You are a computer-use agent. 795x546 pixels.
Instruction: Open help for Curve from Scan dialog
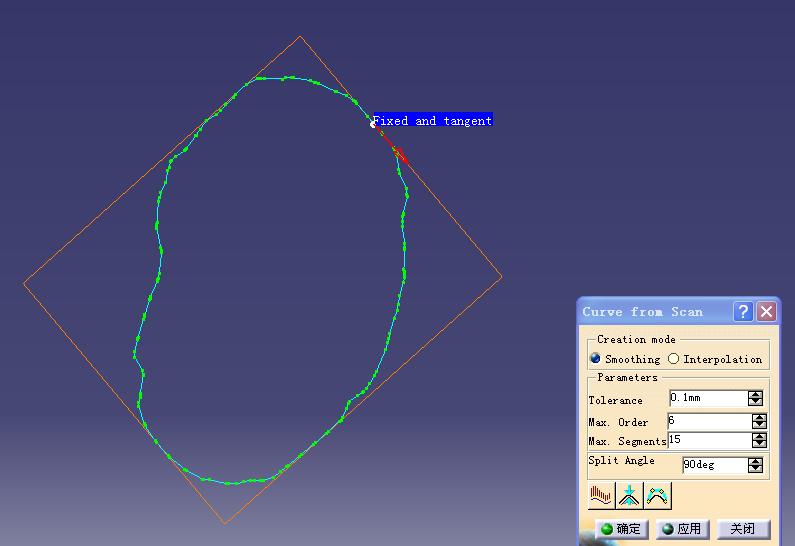(743, 311)
